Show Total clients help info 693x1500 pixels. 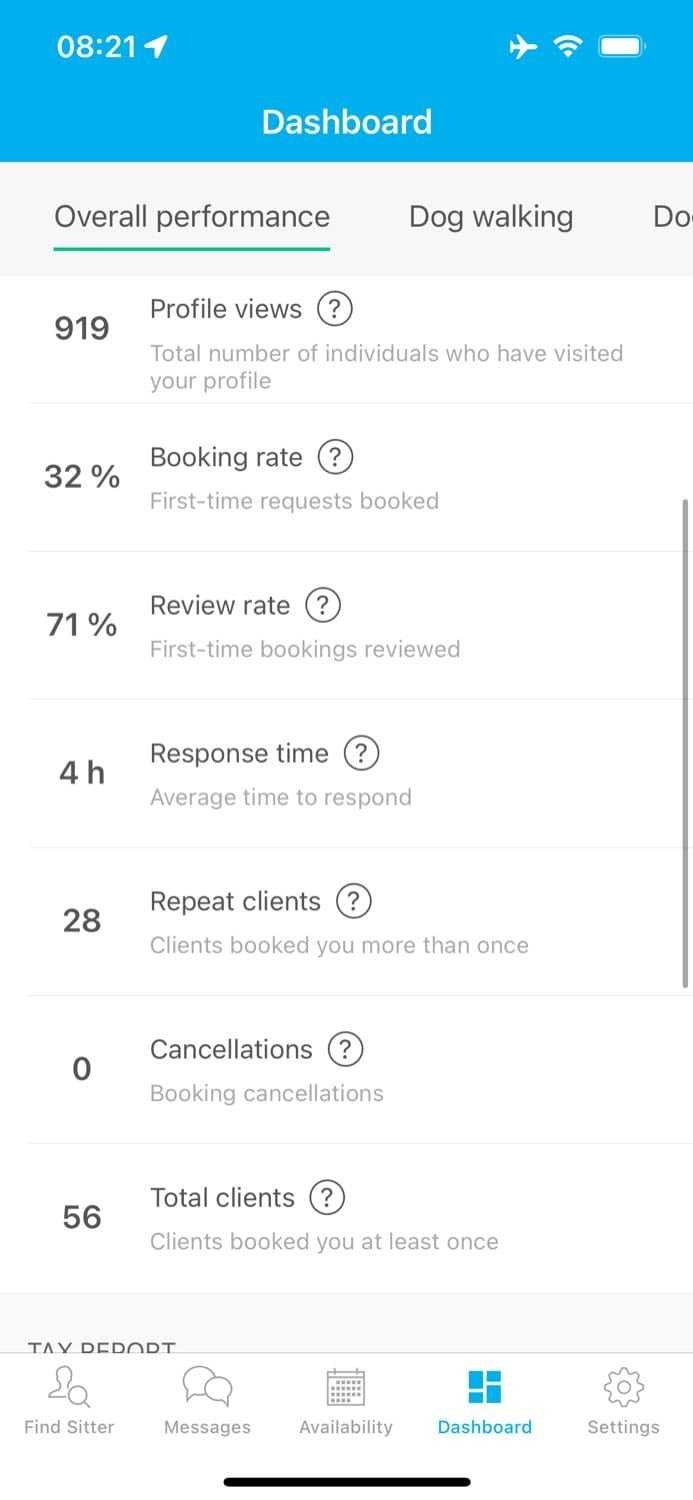(x=327, y=1197)
